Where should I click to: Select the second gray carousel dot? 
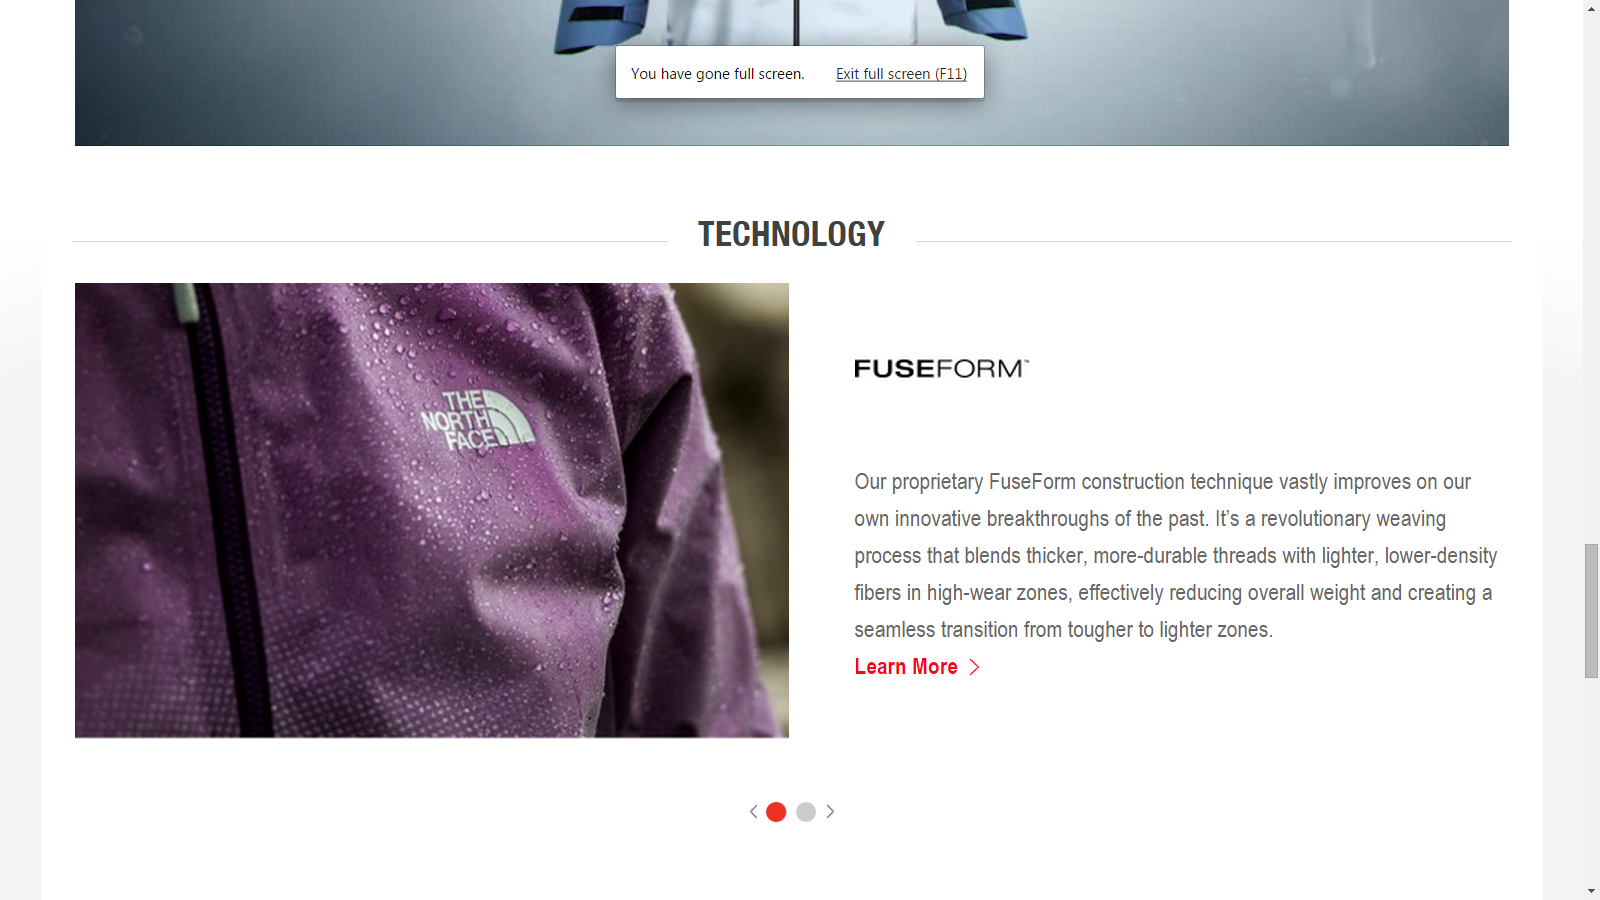(806, 812)
